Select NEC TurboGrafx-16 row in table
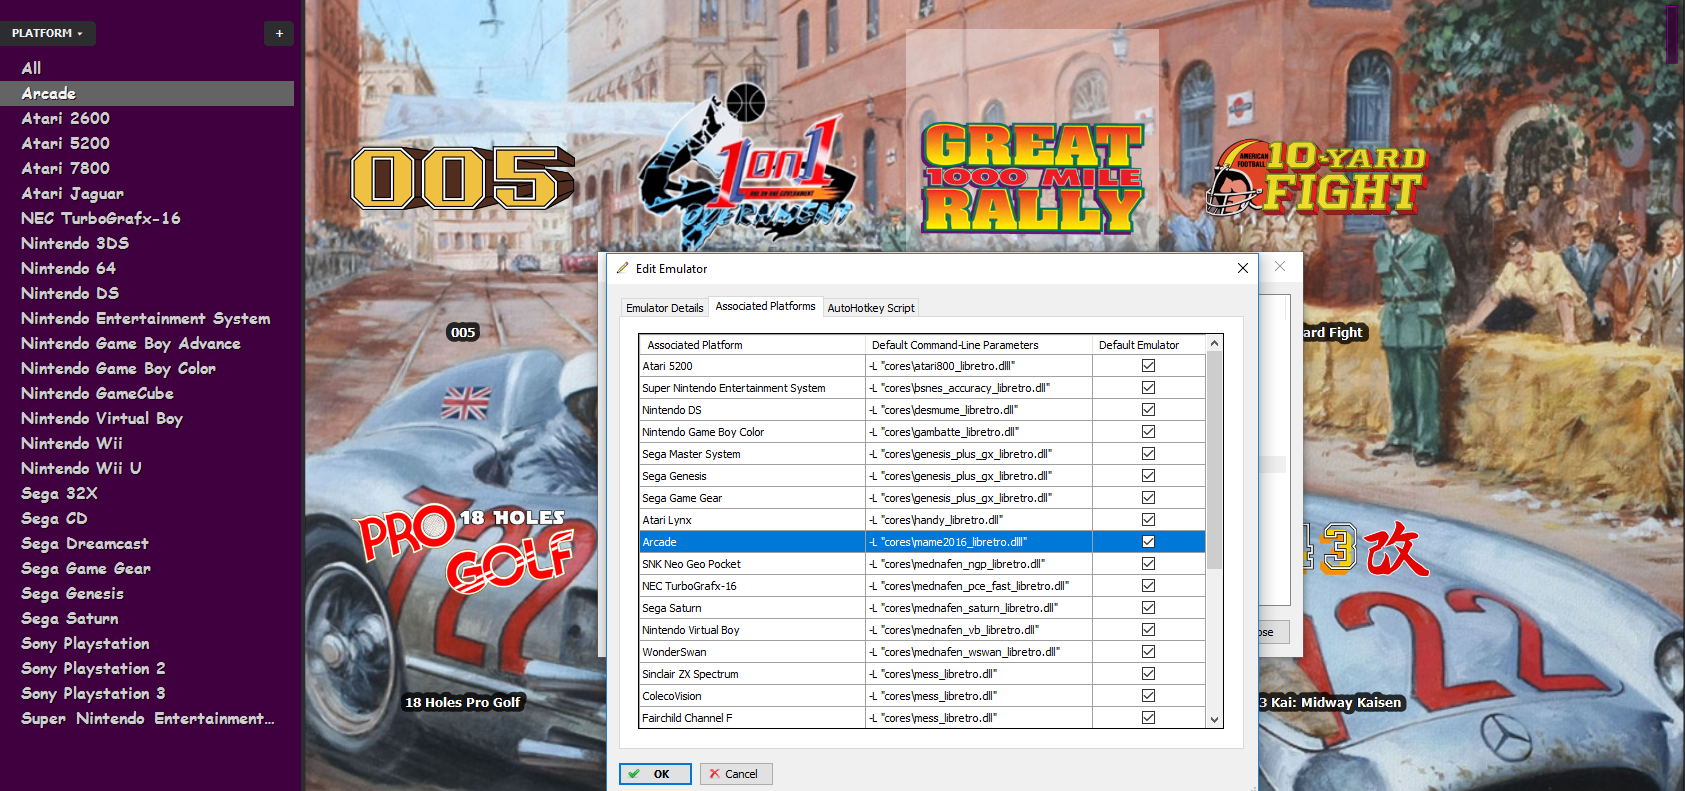The width and height of the screenshot is (1685, 791). point(922,586)
